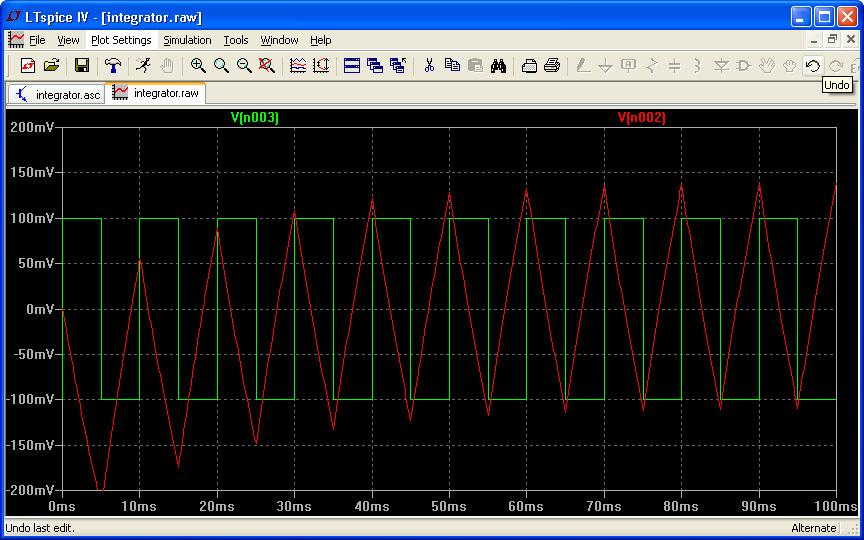864x540 pixels.
Task: Click the green V(n003) trace label
Action: (x=255, y=117)
